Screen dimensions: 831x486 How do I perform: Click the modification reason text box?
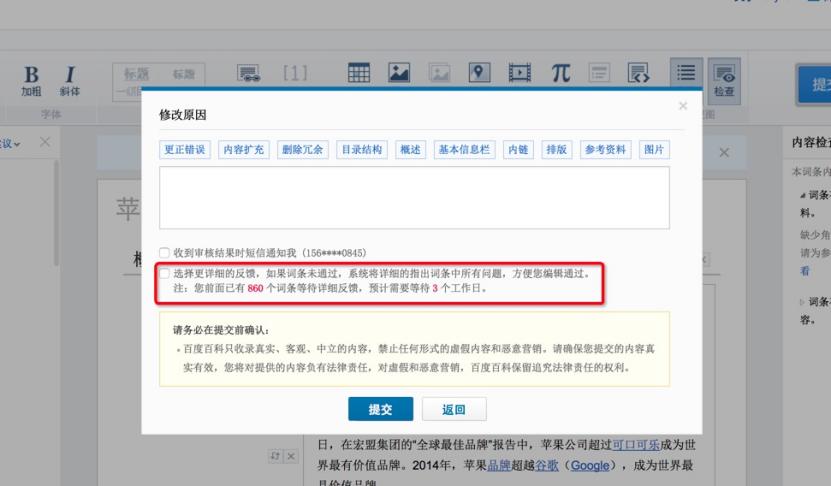click(414, 198)
